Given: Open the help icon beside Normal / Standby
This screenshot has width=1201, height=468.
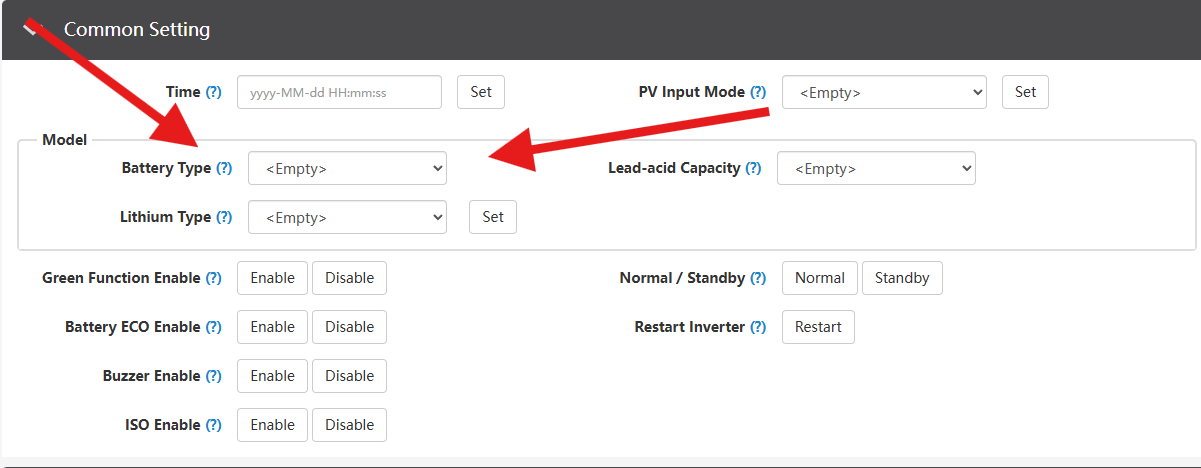Looking at the screenshot, I should tap(758, 278).
